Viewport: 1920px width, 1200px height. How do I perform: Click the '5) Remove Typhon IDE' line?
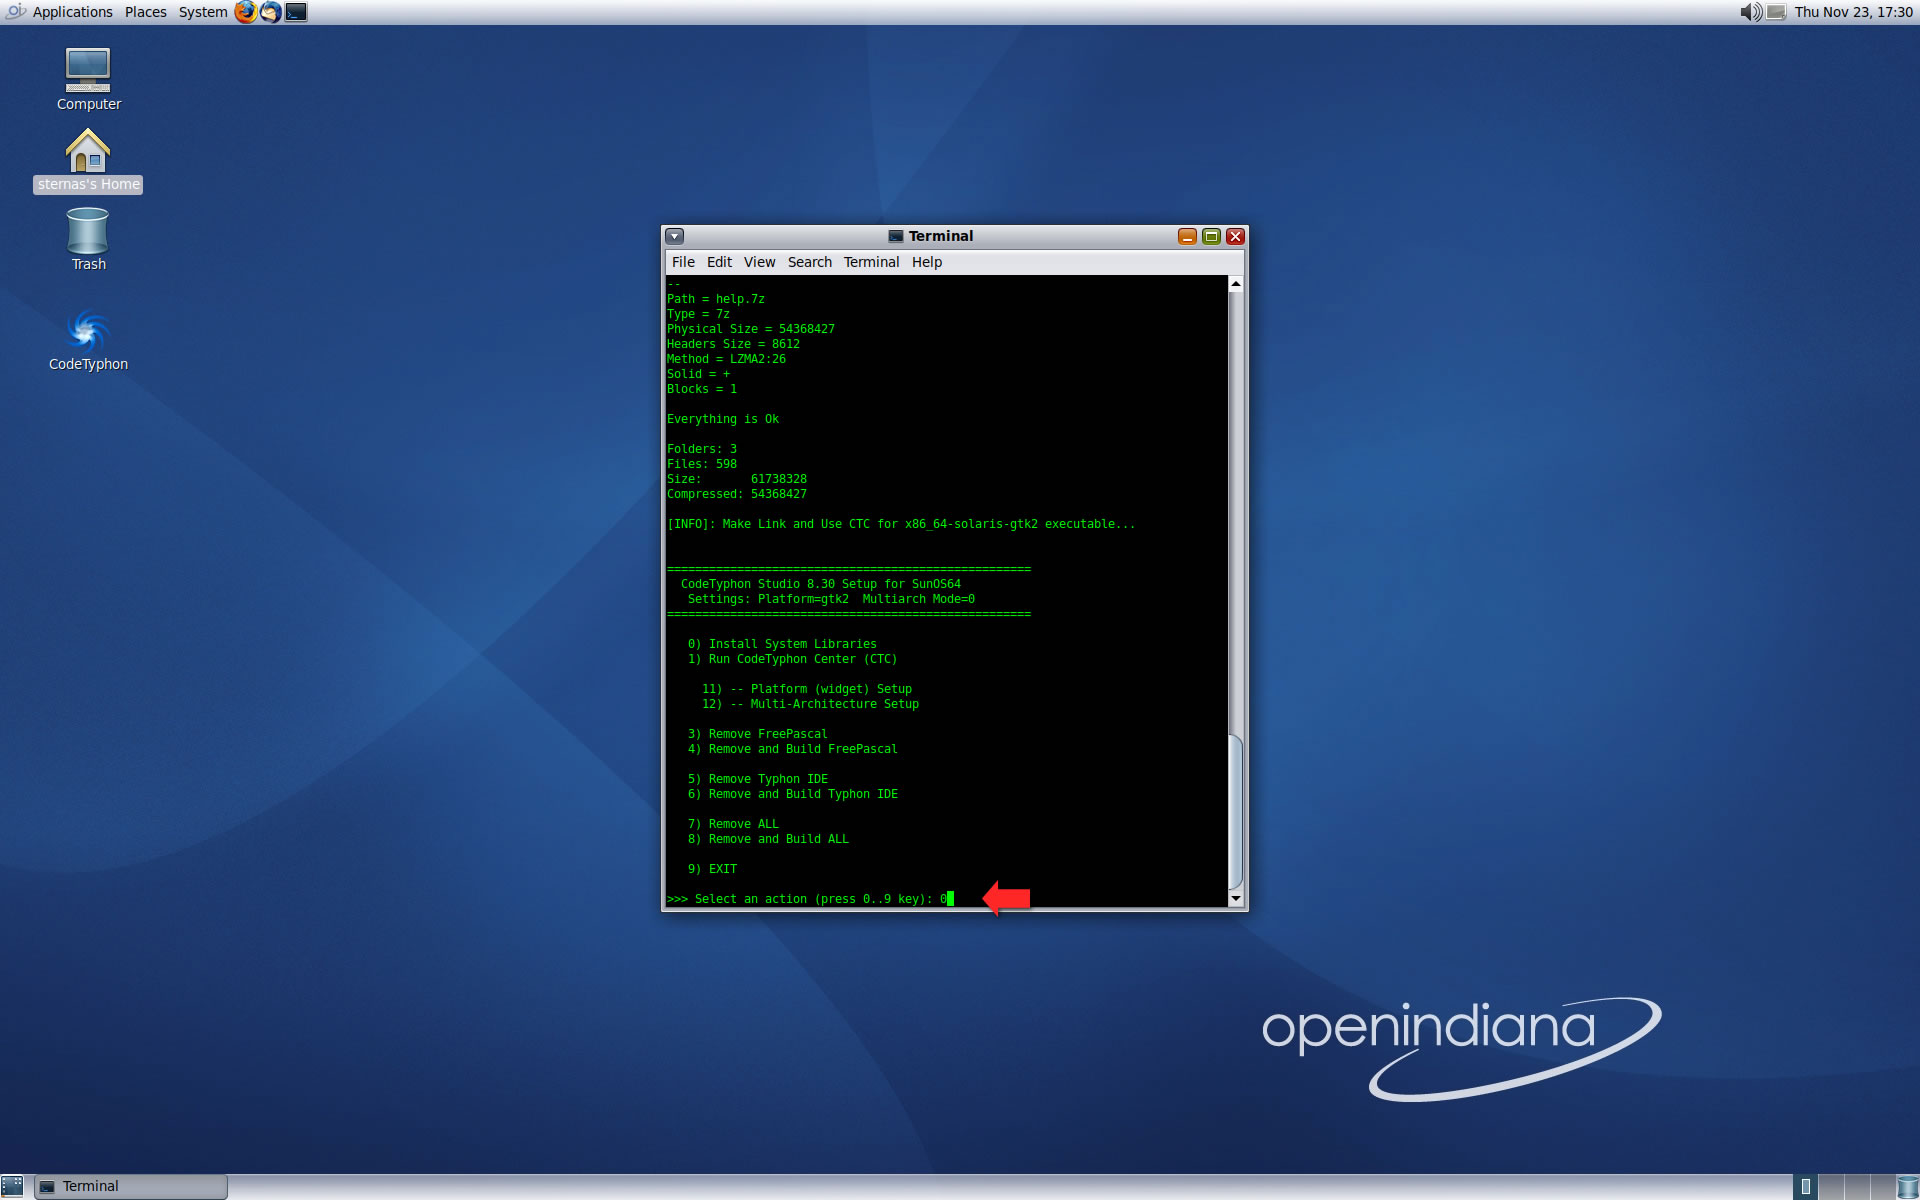[x=757, y=779]
